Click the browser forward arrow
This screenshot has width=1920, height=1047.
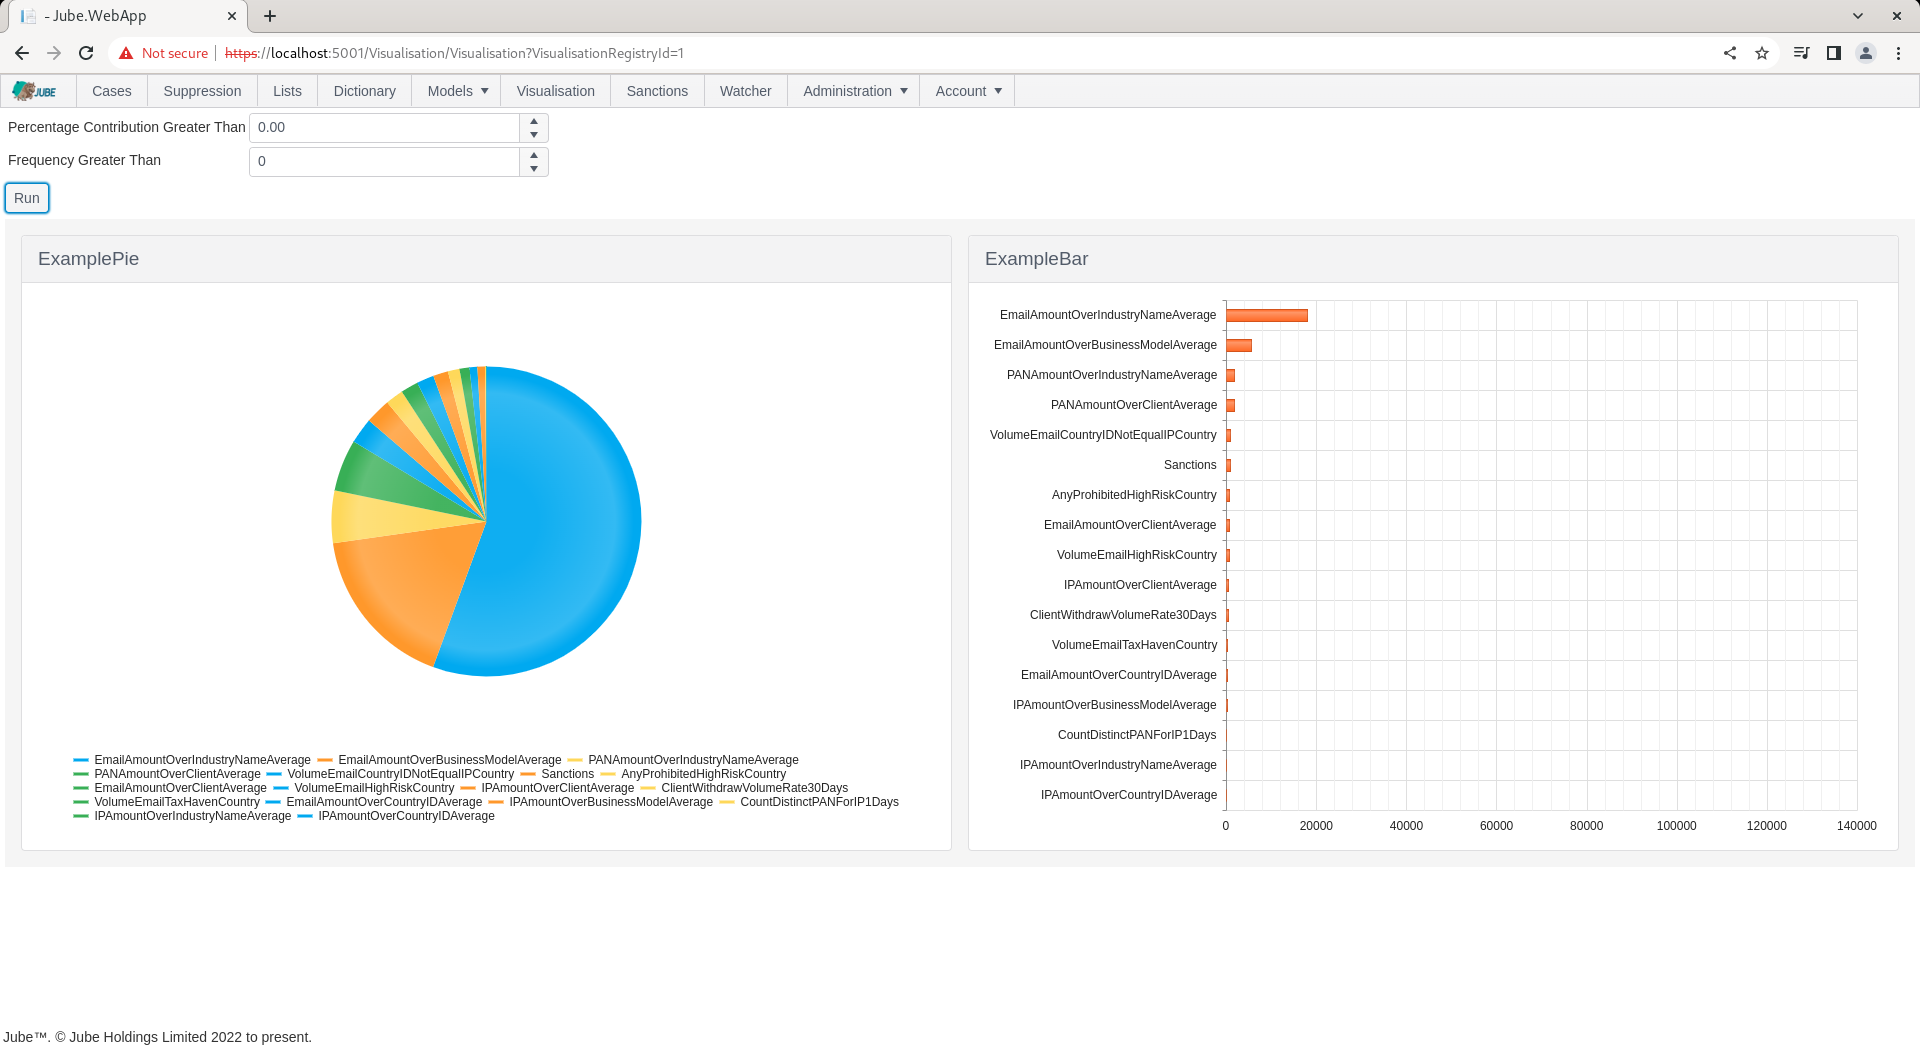click(x=54, y=53)
